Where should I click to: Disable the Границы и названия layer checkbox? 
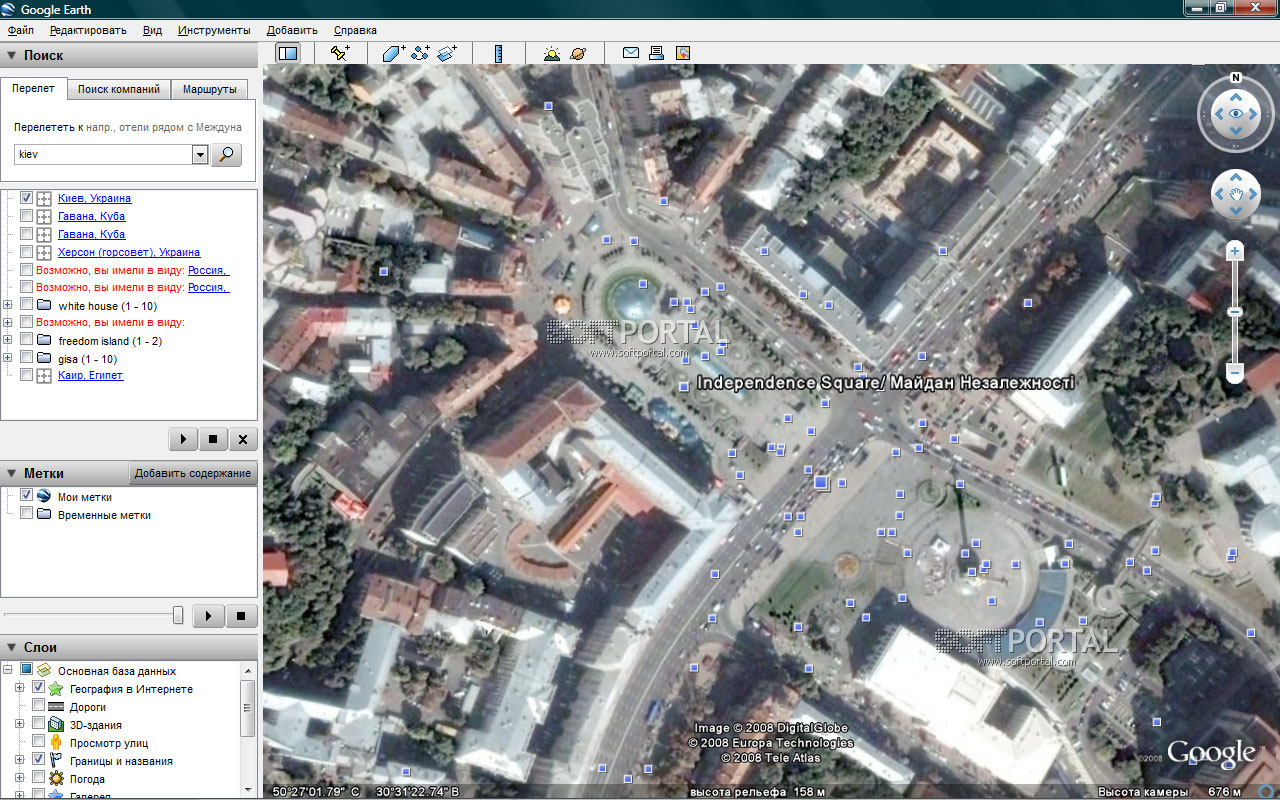[39, 761]
